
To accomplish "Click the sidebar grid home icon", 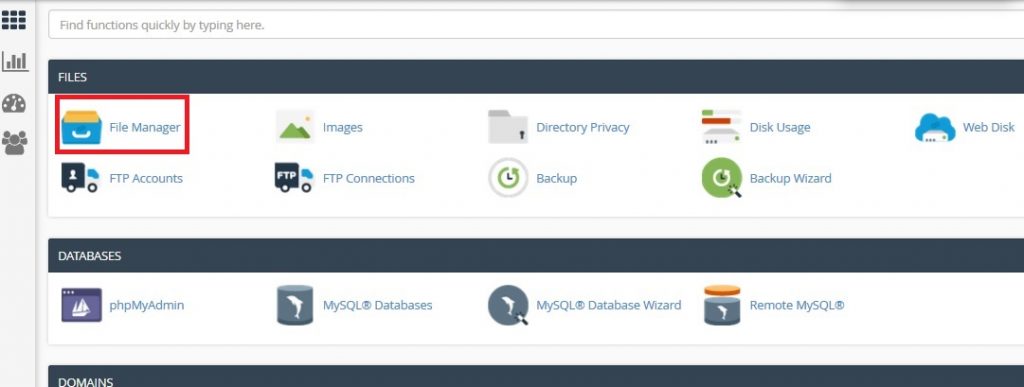I will coord(14,20).
